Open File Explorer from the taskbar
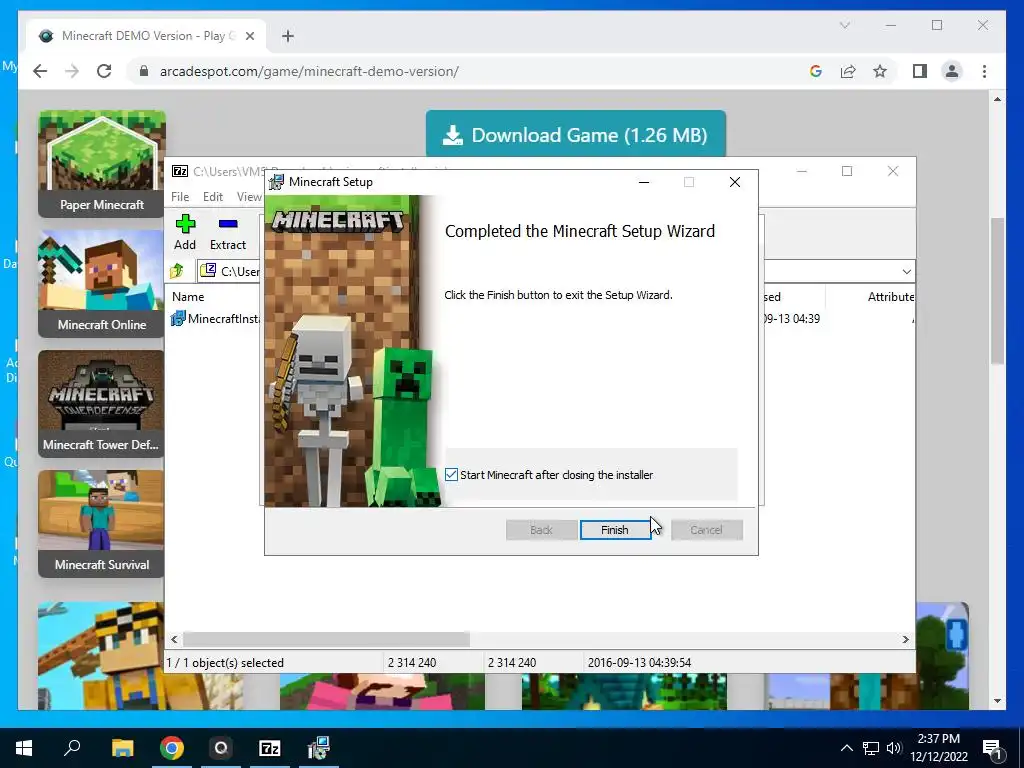Image resolution: width=1024 pixels, height=768 pixels. click(x=122, y=748)
